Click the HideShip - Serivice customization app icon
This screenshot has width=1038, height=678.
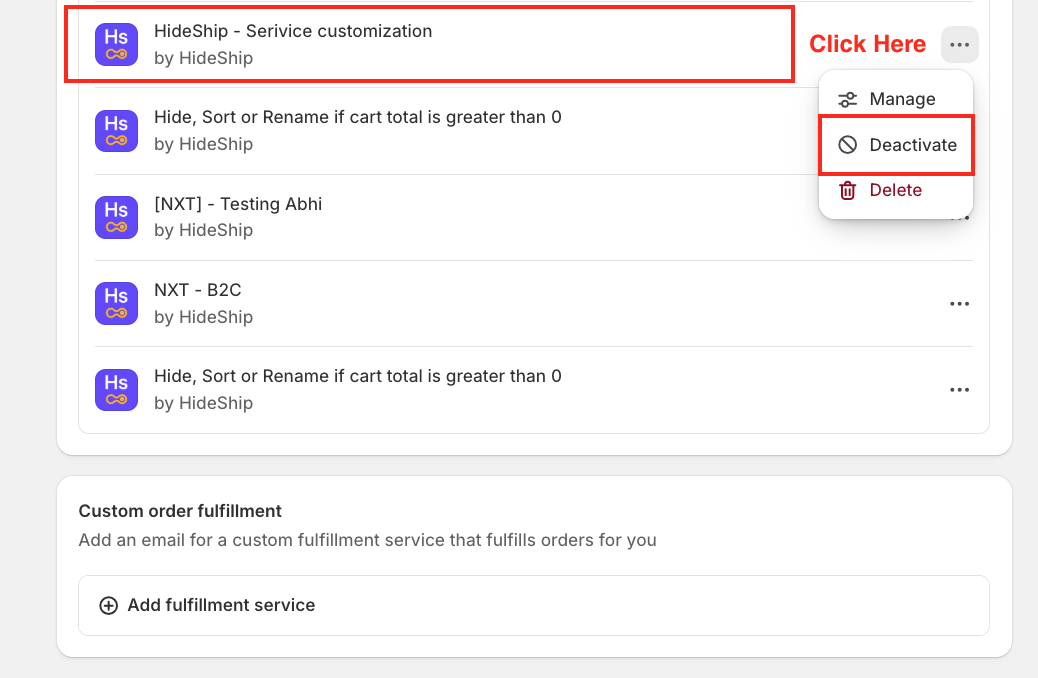(x=116, y=44)
